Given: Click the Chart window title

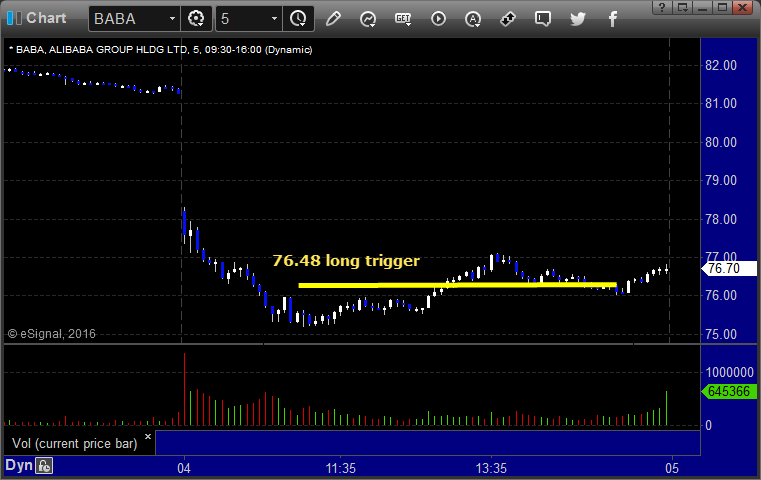Looking at the screenshot, I should coord(46,18).
